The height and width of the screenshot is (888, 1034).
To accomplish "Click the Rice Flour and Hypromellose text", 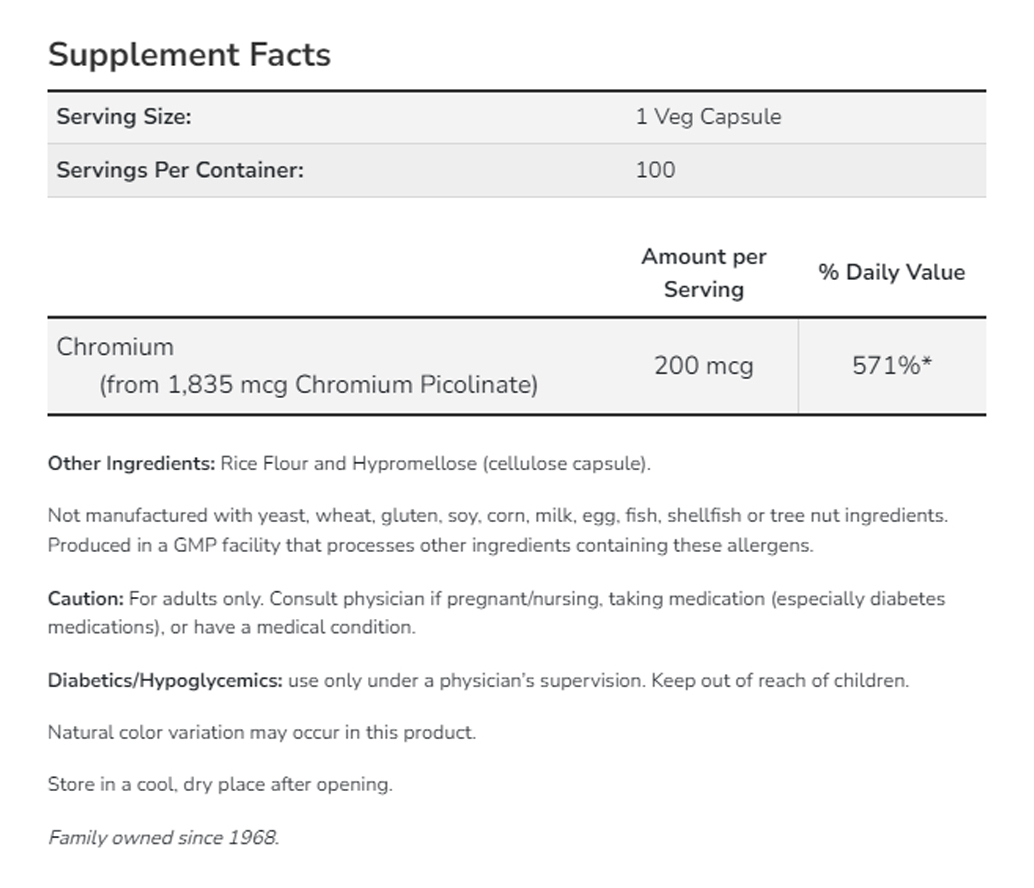I will tap(435, 464).
